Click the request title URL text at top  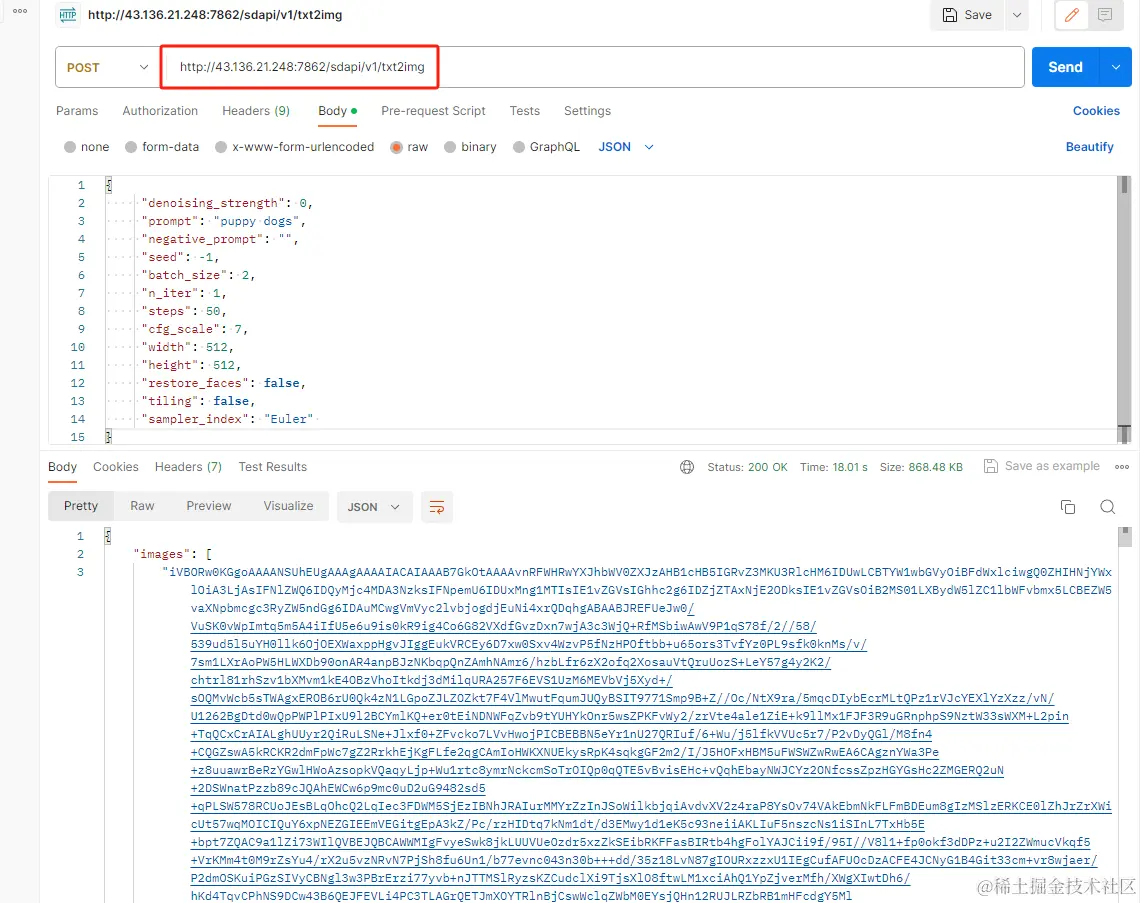coord(214,15)
